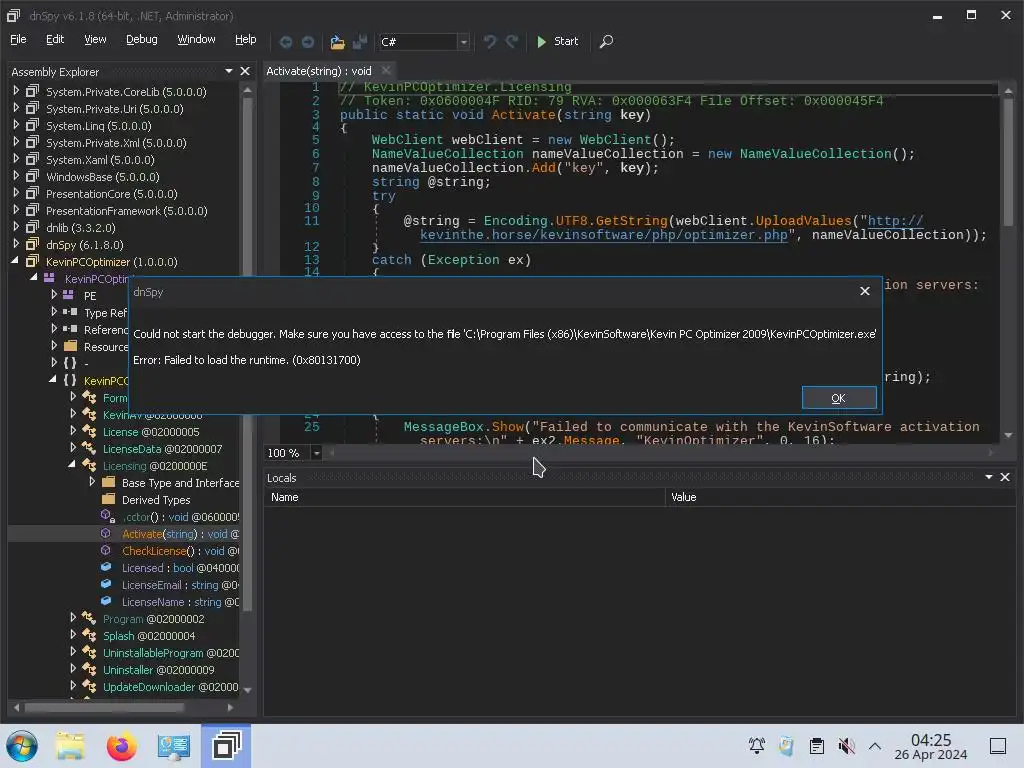Viewport: 1024px width, 768px height.
Task: Open File Explorer from the taskbar
Action: click(70, 746)
